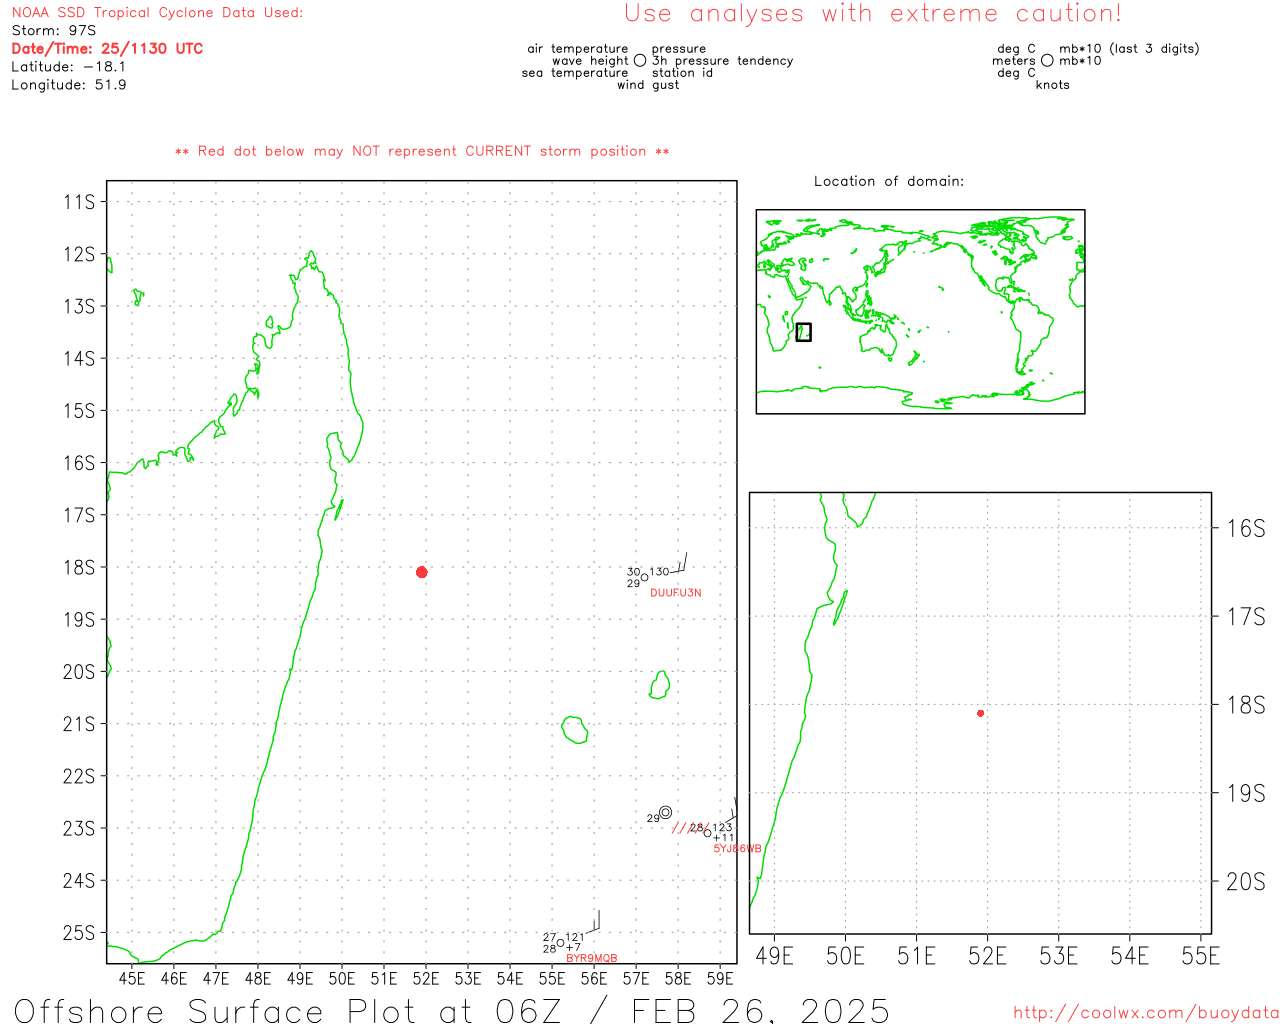The height and width of the screenshot is (1024, 1280).
Task: Click the coolwx.com/buoydata URL
Action: (x=1146, y=1013)
